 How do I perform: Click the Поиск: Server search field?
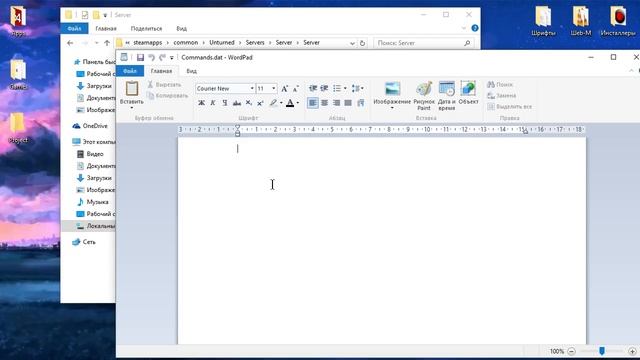[x=424, y=43]
